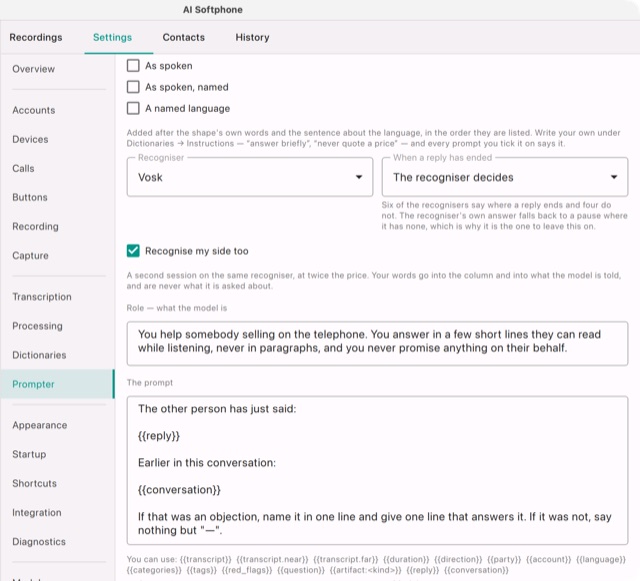Click the Recogniser dropdown arrow
Viewport: 640px width, 581px height.
(359, 177)
